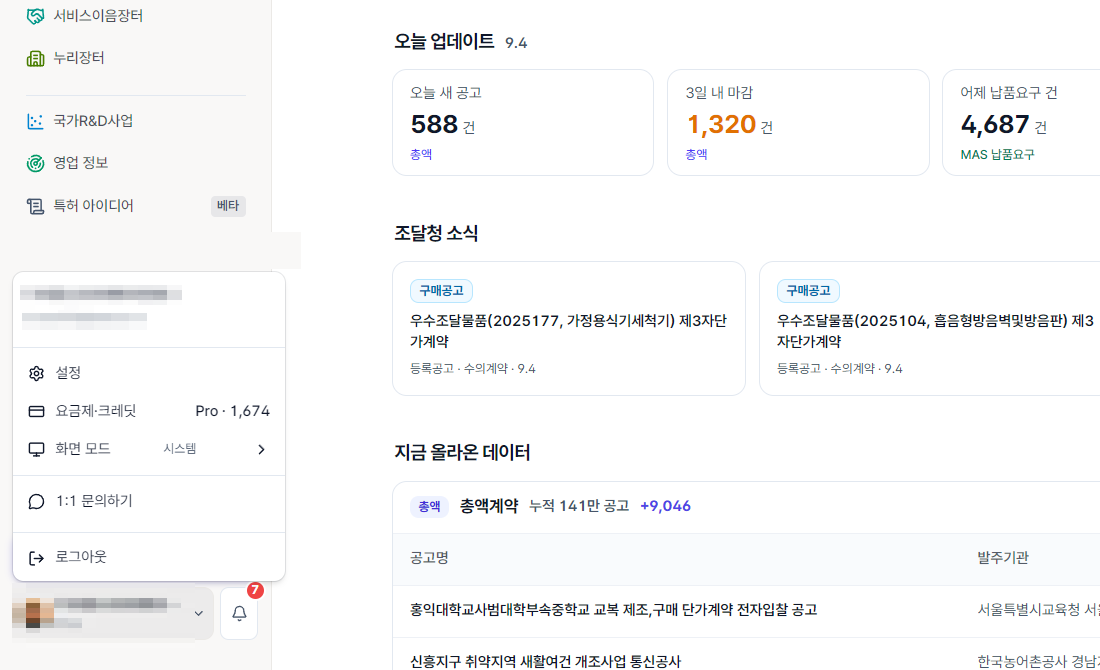1100x670 pixels.
Task: Click the 로그아웃 exit arrow icon
Action: click(x=36, y=558)
